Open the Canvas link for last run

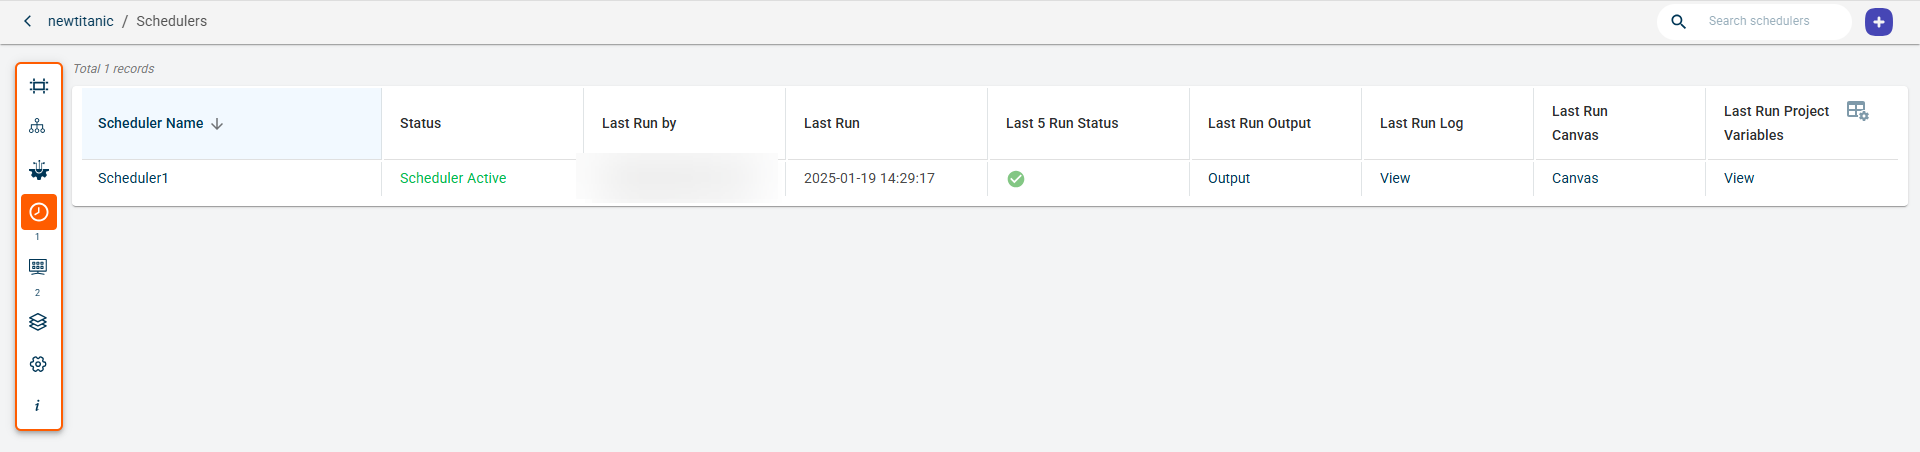tap(1574, 178)
